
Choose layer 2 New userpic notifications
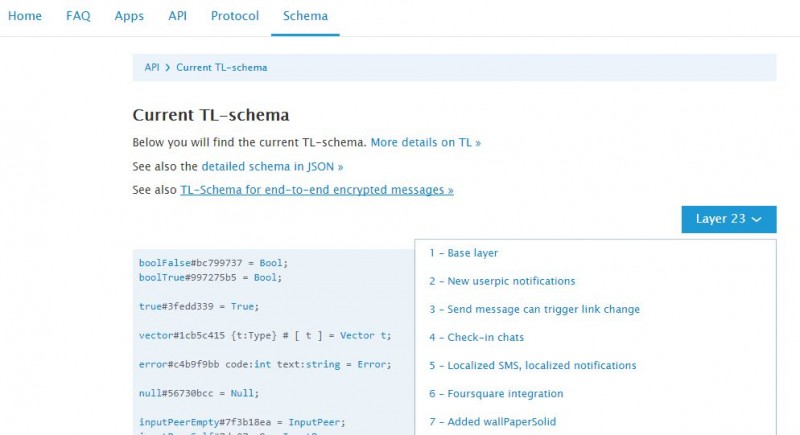[502, 281]
